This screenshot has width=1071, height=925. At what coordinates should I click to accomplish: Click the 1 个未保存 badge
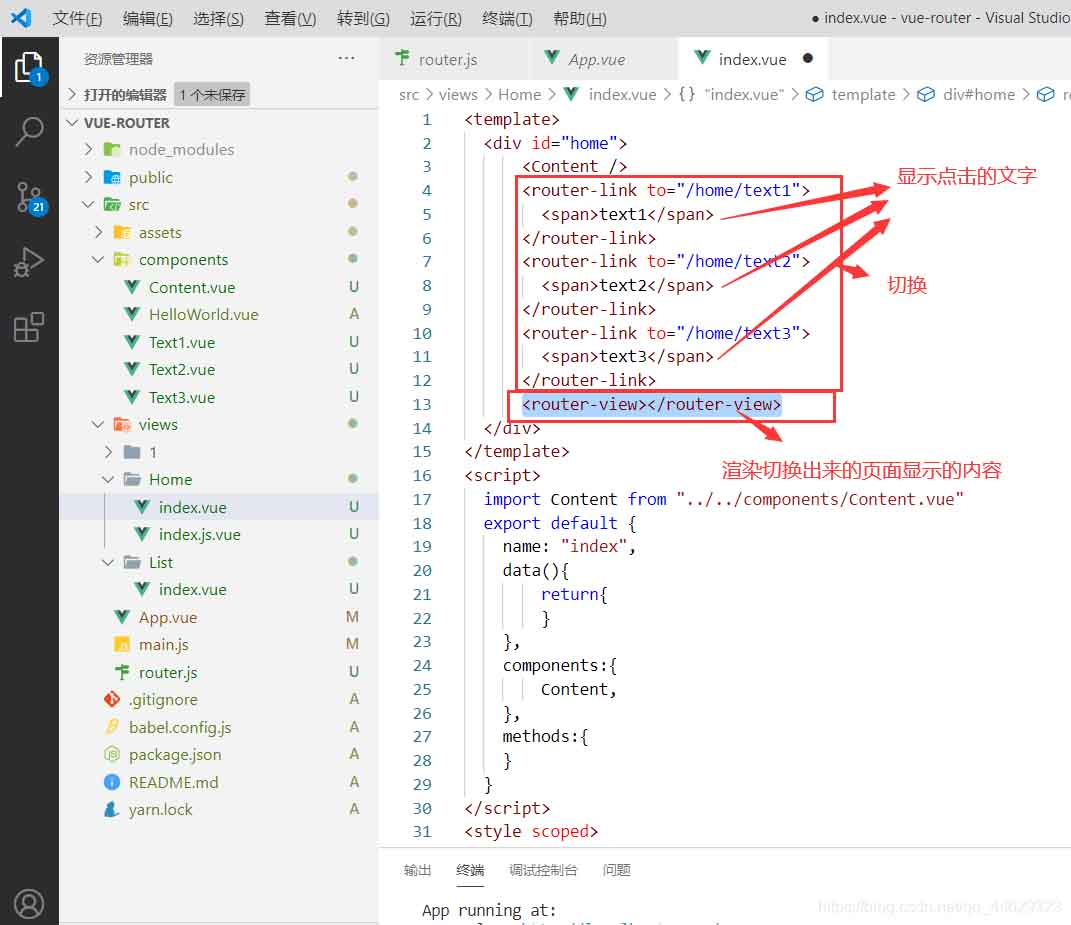tap(212, 94)
